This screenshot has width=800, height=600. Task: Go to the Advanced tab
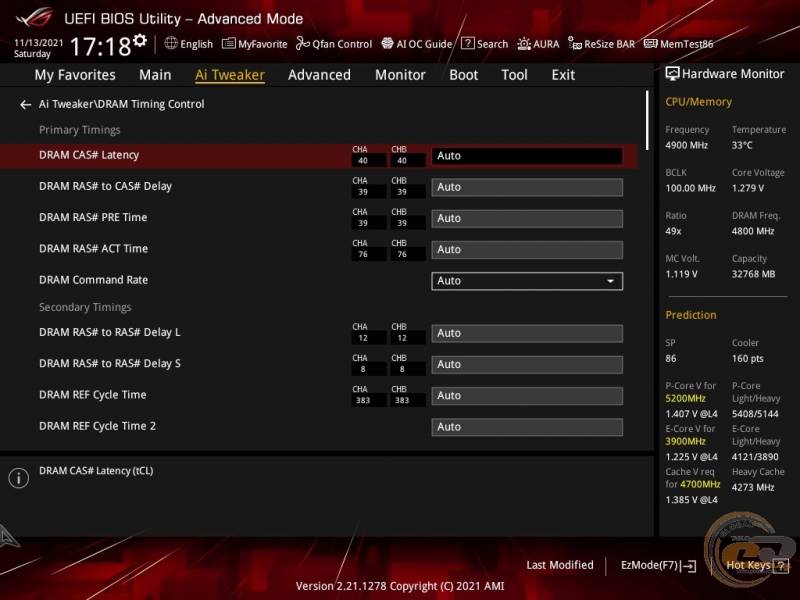click(x=319, y=75)
